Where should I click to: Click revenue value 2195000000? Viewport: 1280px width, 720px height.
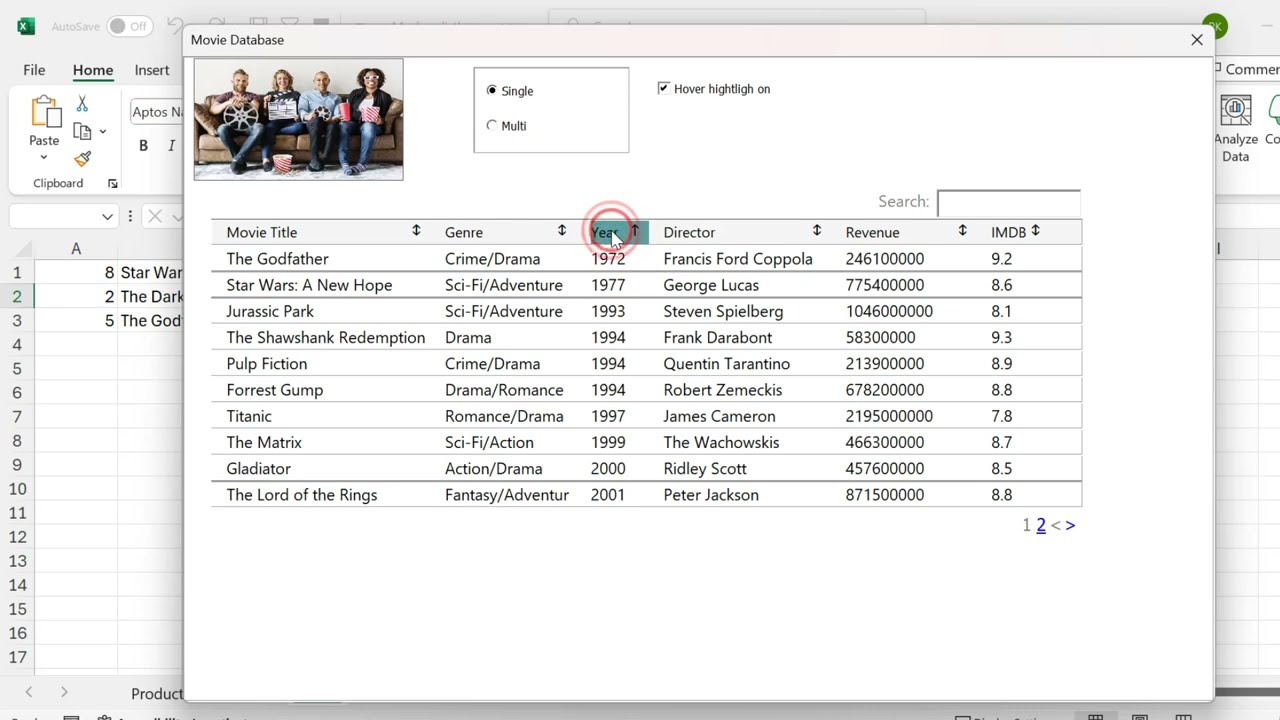[889, 416]
